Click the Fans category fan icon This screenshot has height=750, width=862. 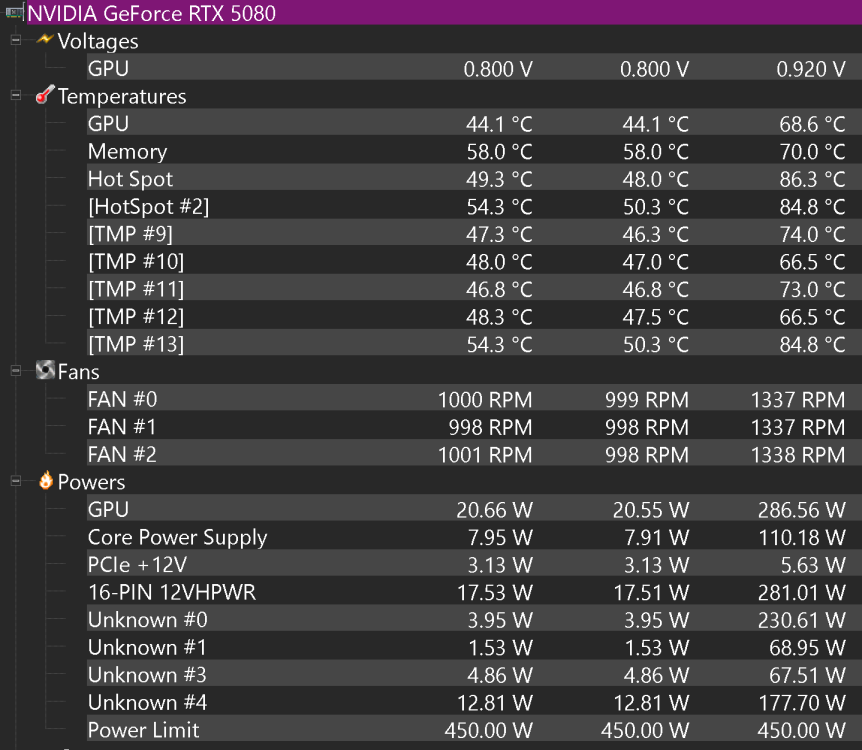pyautogui.click(x=45, y=370)
